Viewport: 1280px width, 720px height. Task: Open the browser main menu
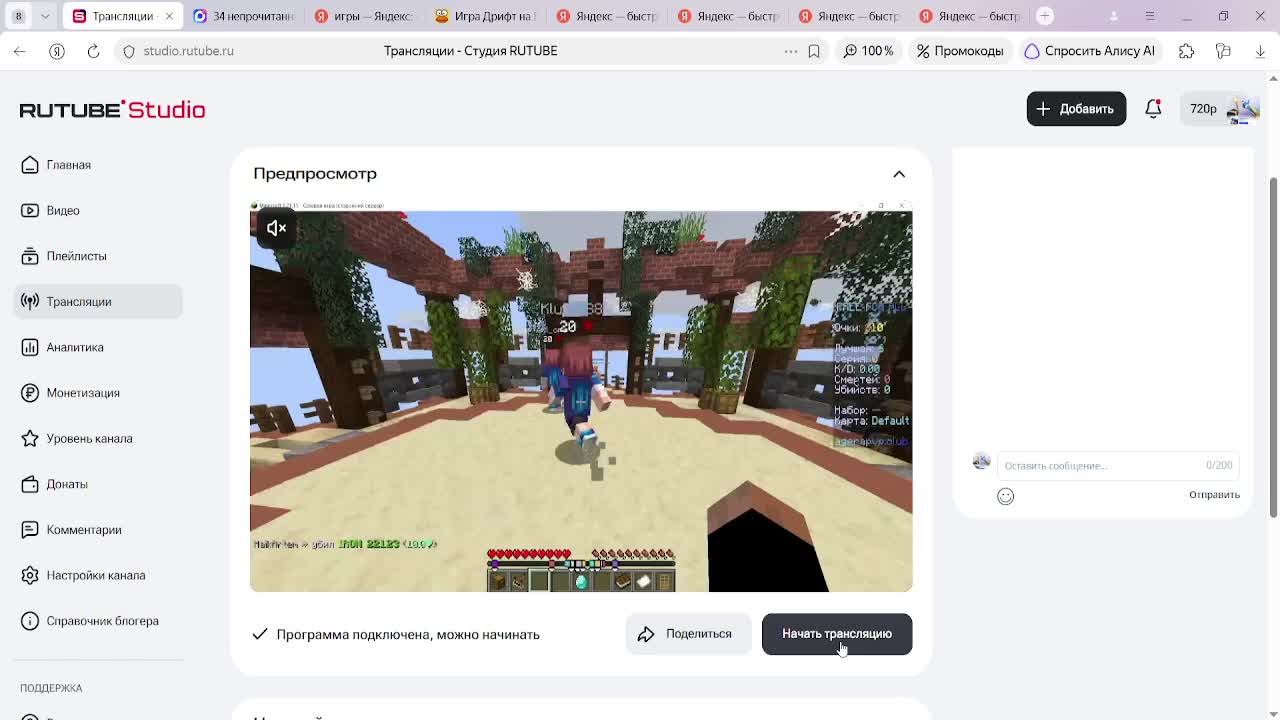click(x=1150, y=16)
